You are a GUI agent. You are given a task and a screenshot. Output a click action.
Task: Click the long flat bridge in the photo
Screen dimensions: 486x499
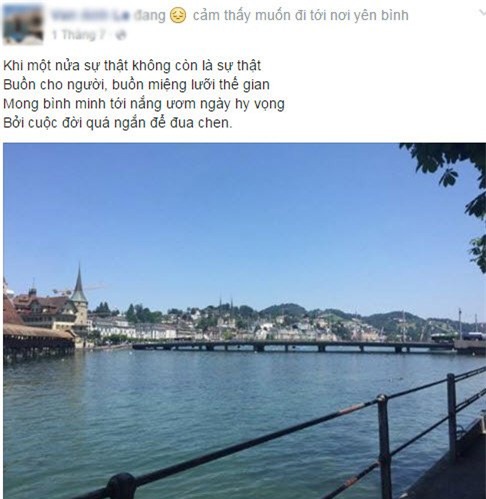coord(293,346)
